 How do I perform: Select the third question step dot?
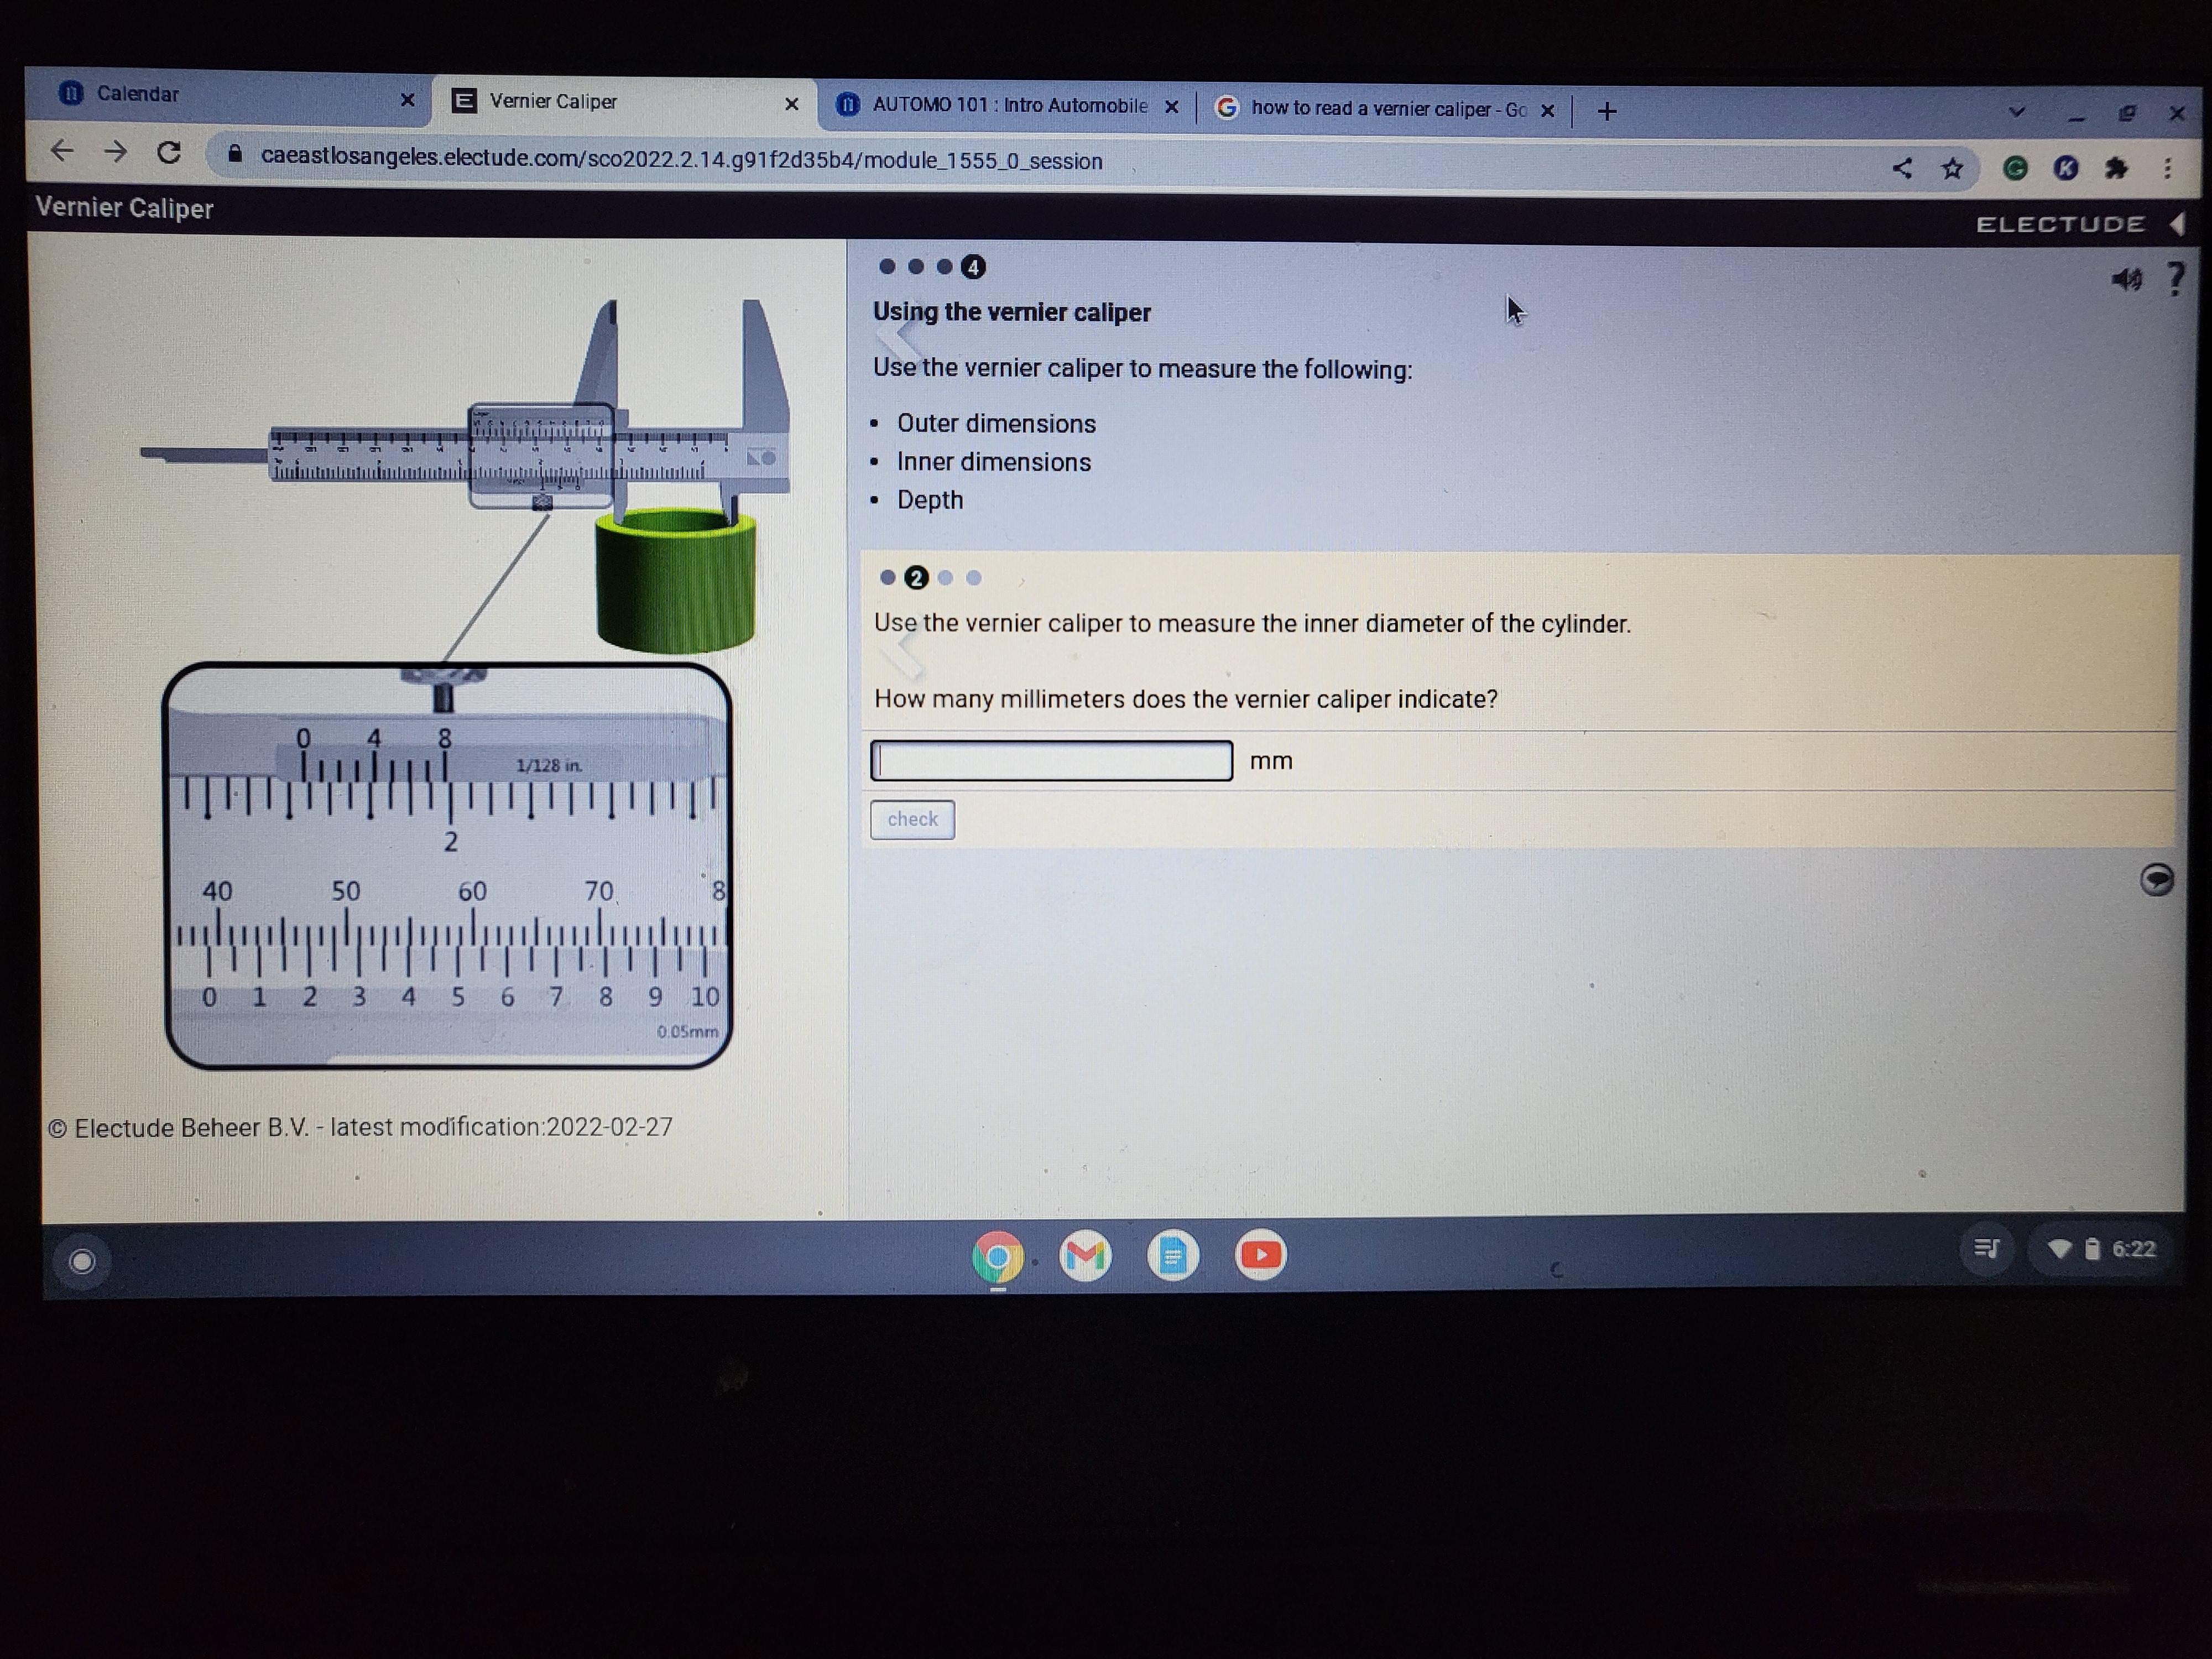coord(945,577)
